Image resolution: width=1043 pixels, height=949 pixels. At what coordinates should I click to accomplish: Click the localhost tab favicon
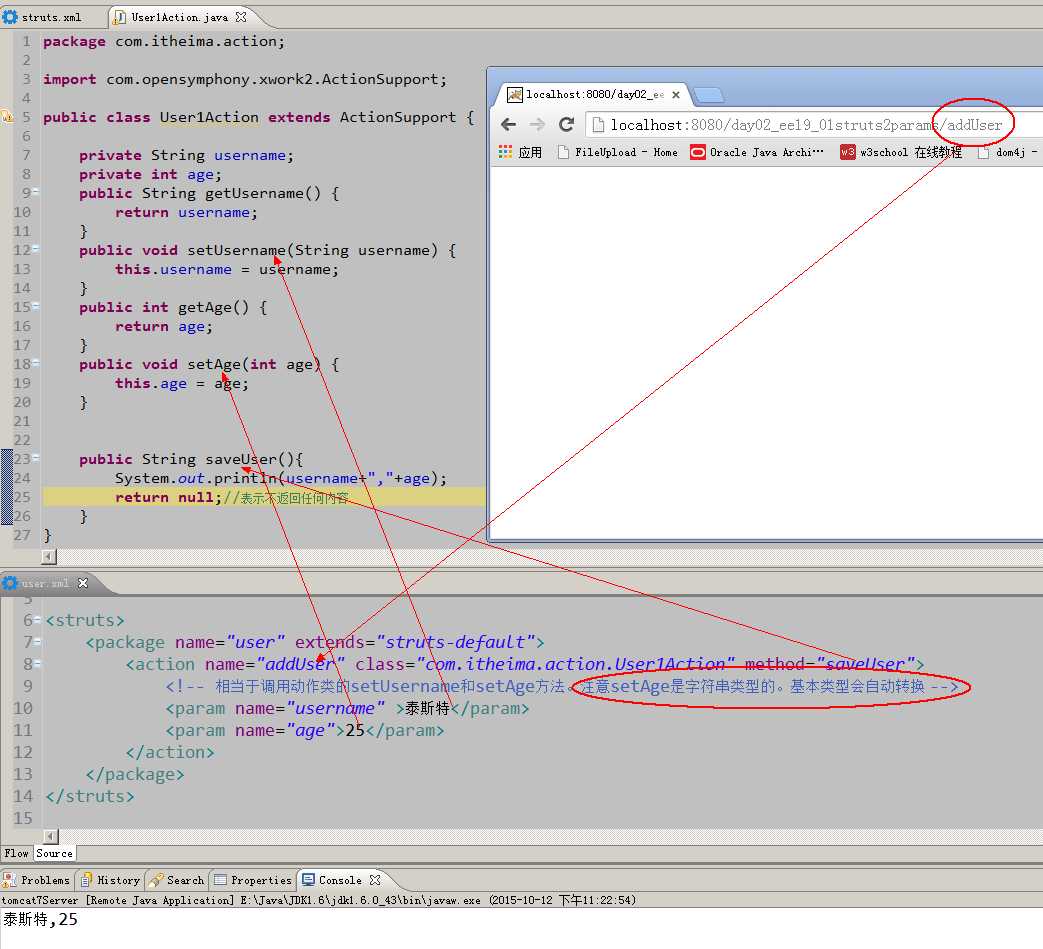pyautogui.click(x=515, y=94)
